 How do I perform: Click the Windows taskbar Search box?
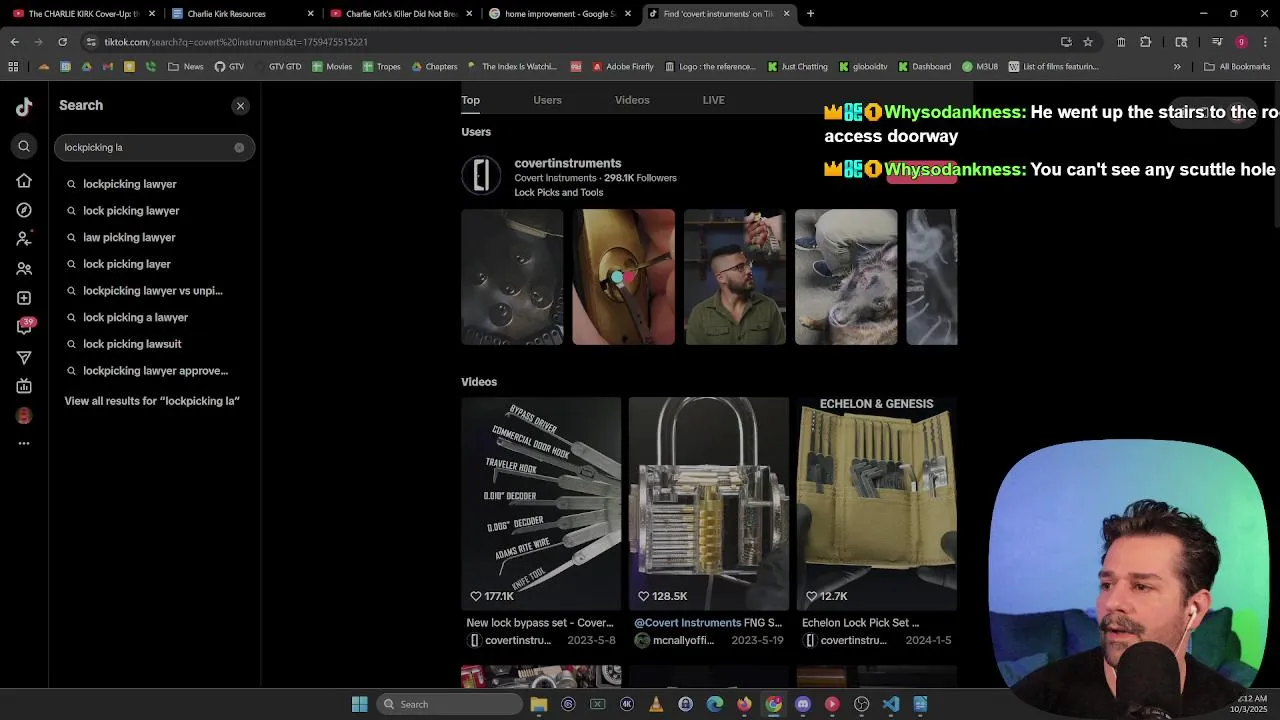(x=451, y=704)
